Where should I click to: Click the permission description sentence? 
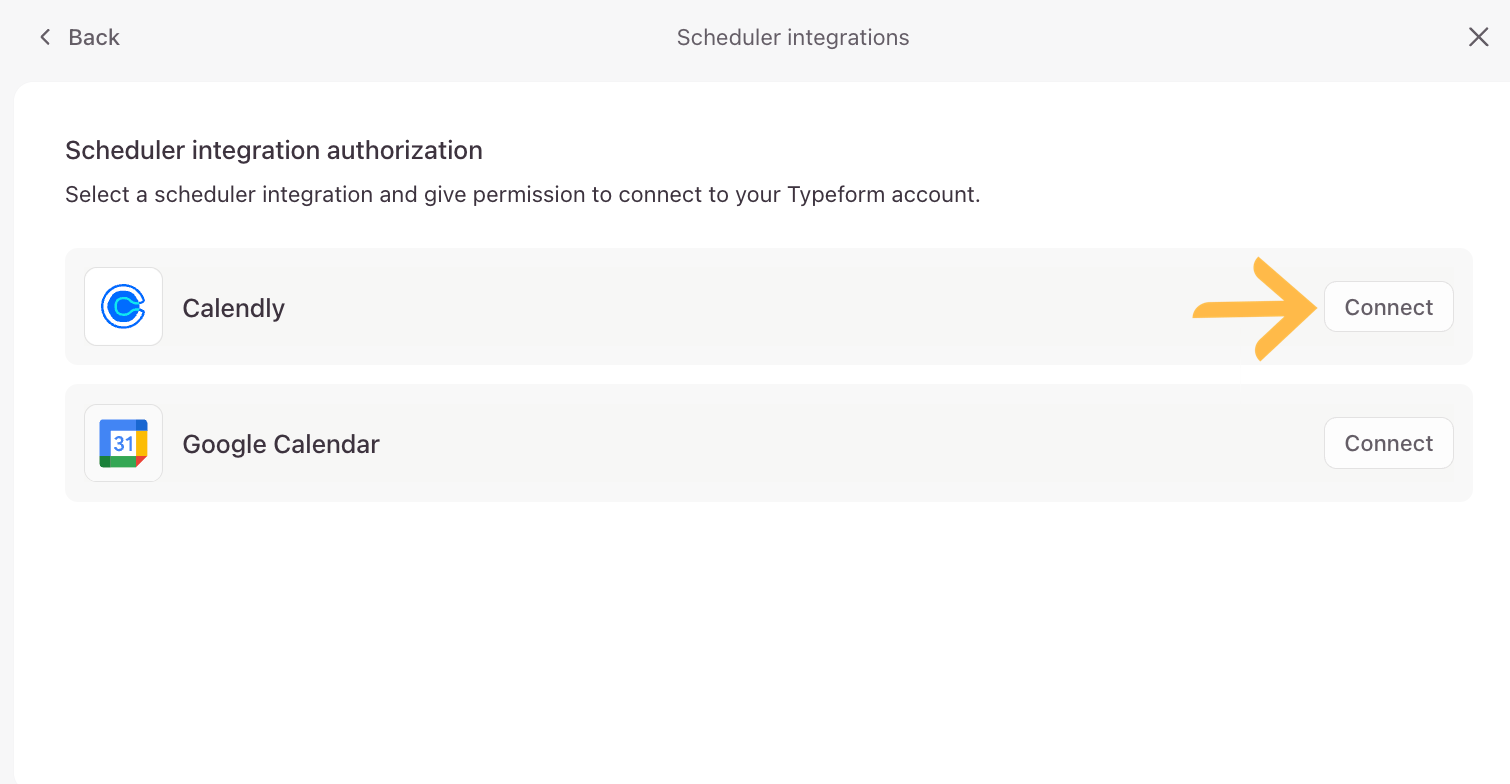point(522,194)
